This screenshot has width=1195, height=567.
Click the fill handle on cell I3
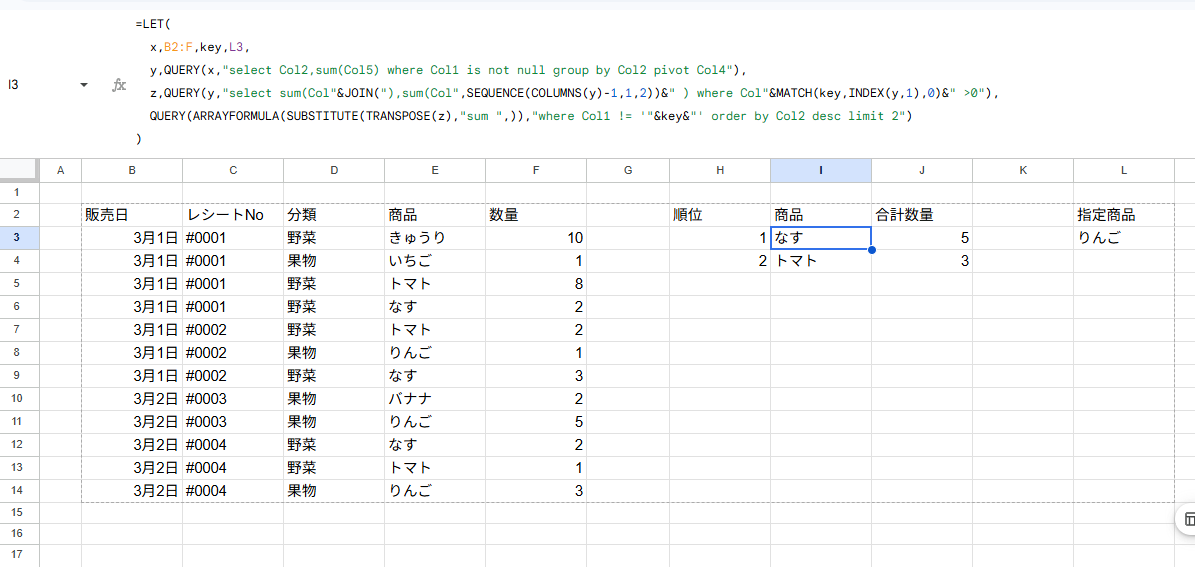point(871,249)
